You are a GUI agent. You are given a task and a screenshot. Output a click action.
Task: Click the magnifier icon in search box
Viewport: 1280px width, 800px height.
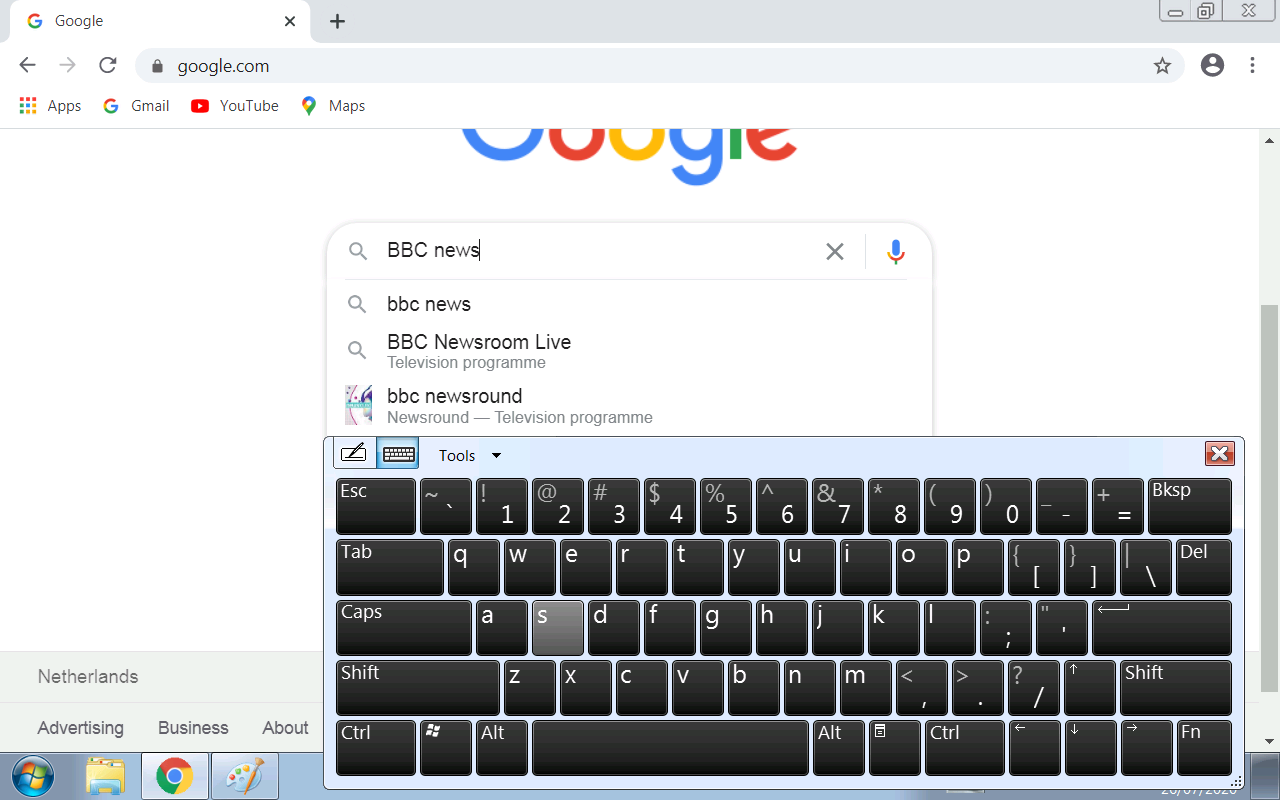coord(357,251)
